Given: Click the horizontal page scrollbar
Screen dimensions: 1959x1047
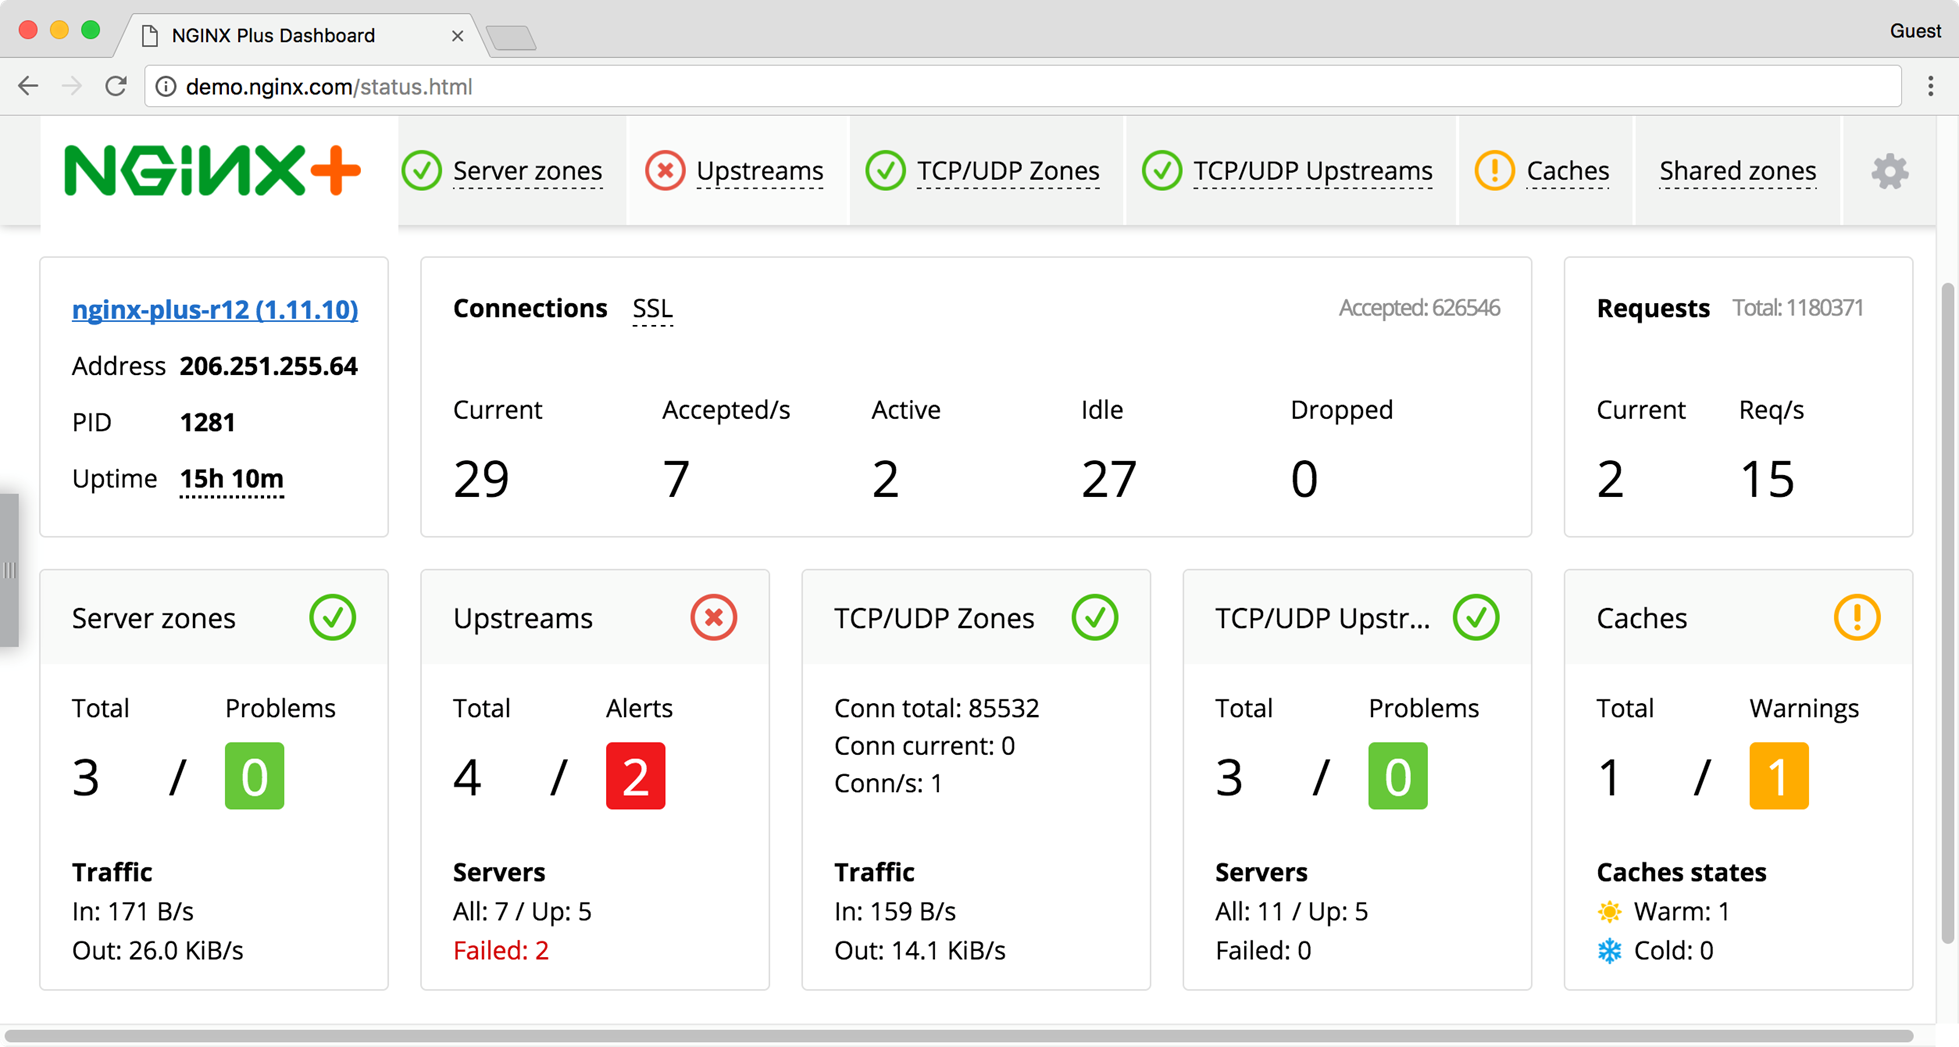Looking at the screenshot, I should [x=958, y=1036].
